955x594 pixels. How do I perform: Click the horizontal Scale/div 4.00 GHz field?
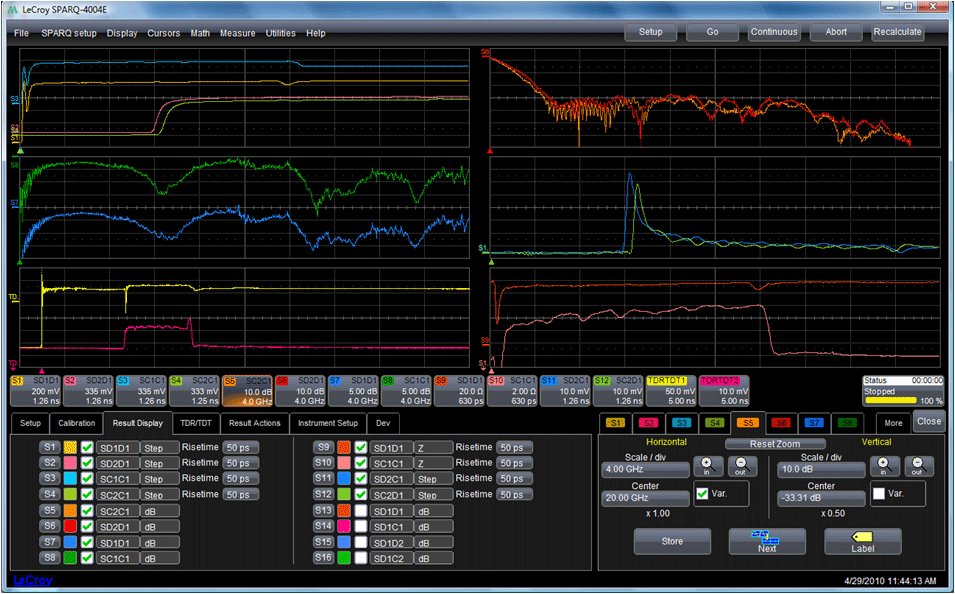645,470
